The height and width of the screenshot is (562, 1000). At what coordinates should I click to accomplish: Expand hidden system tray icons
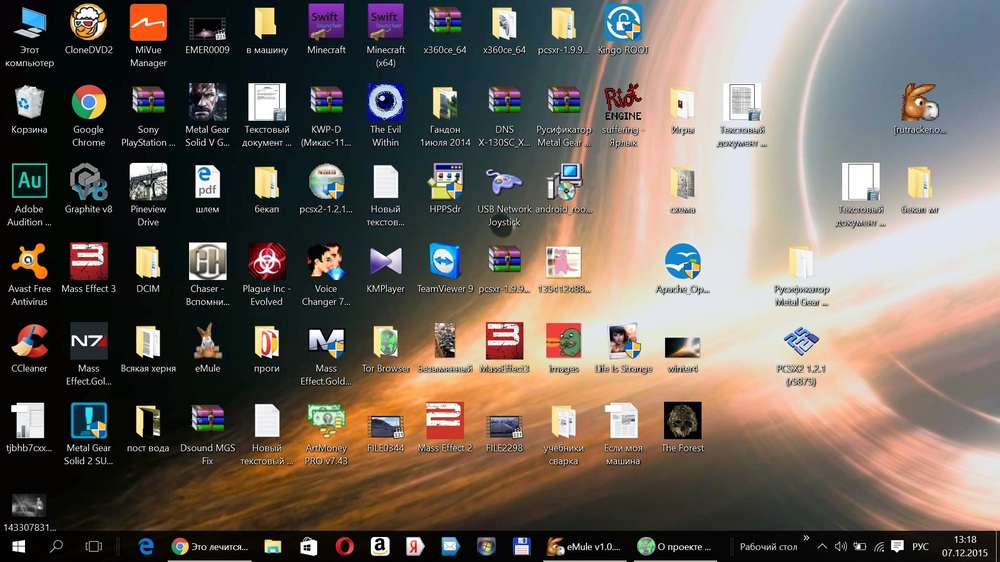(822, 547)
